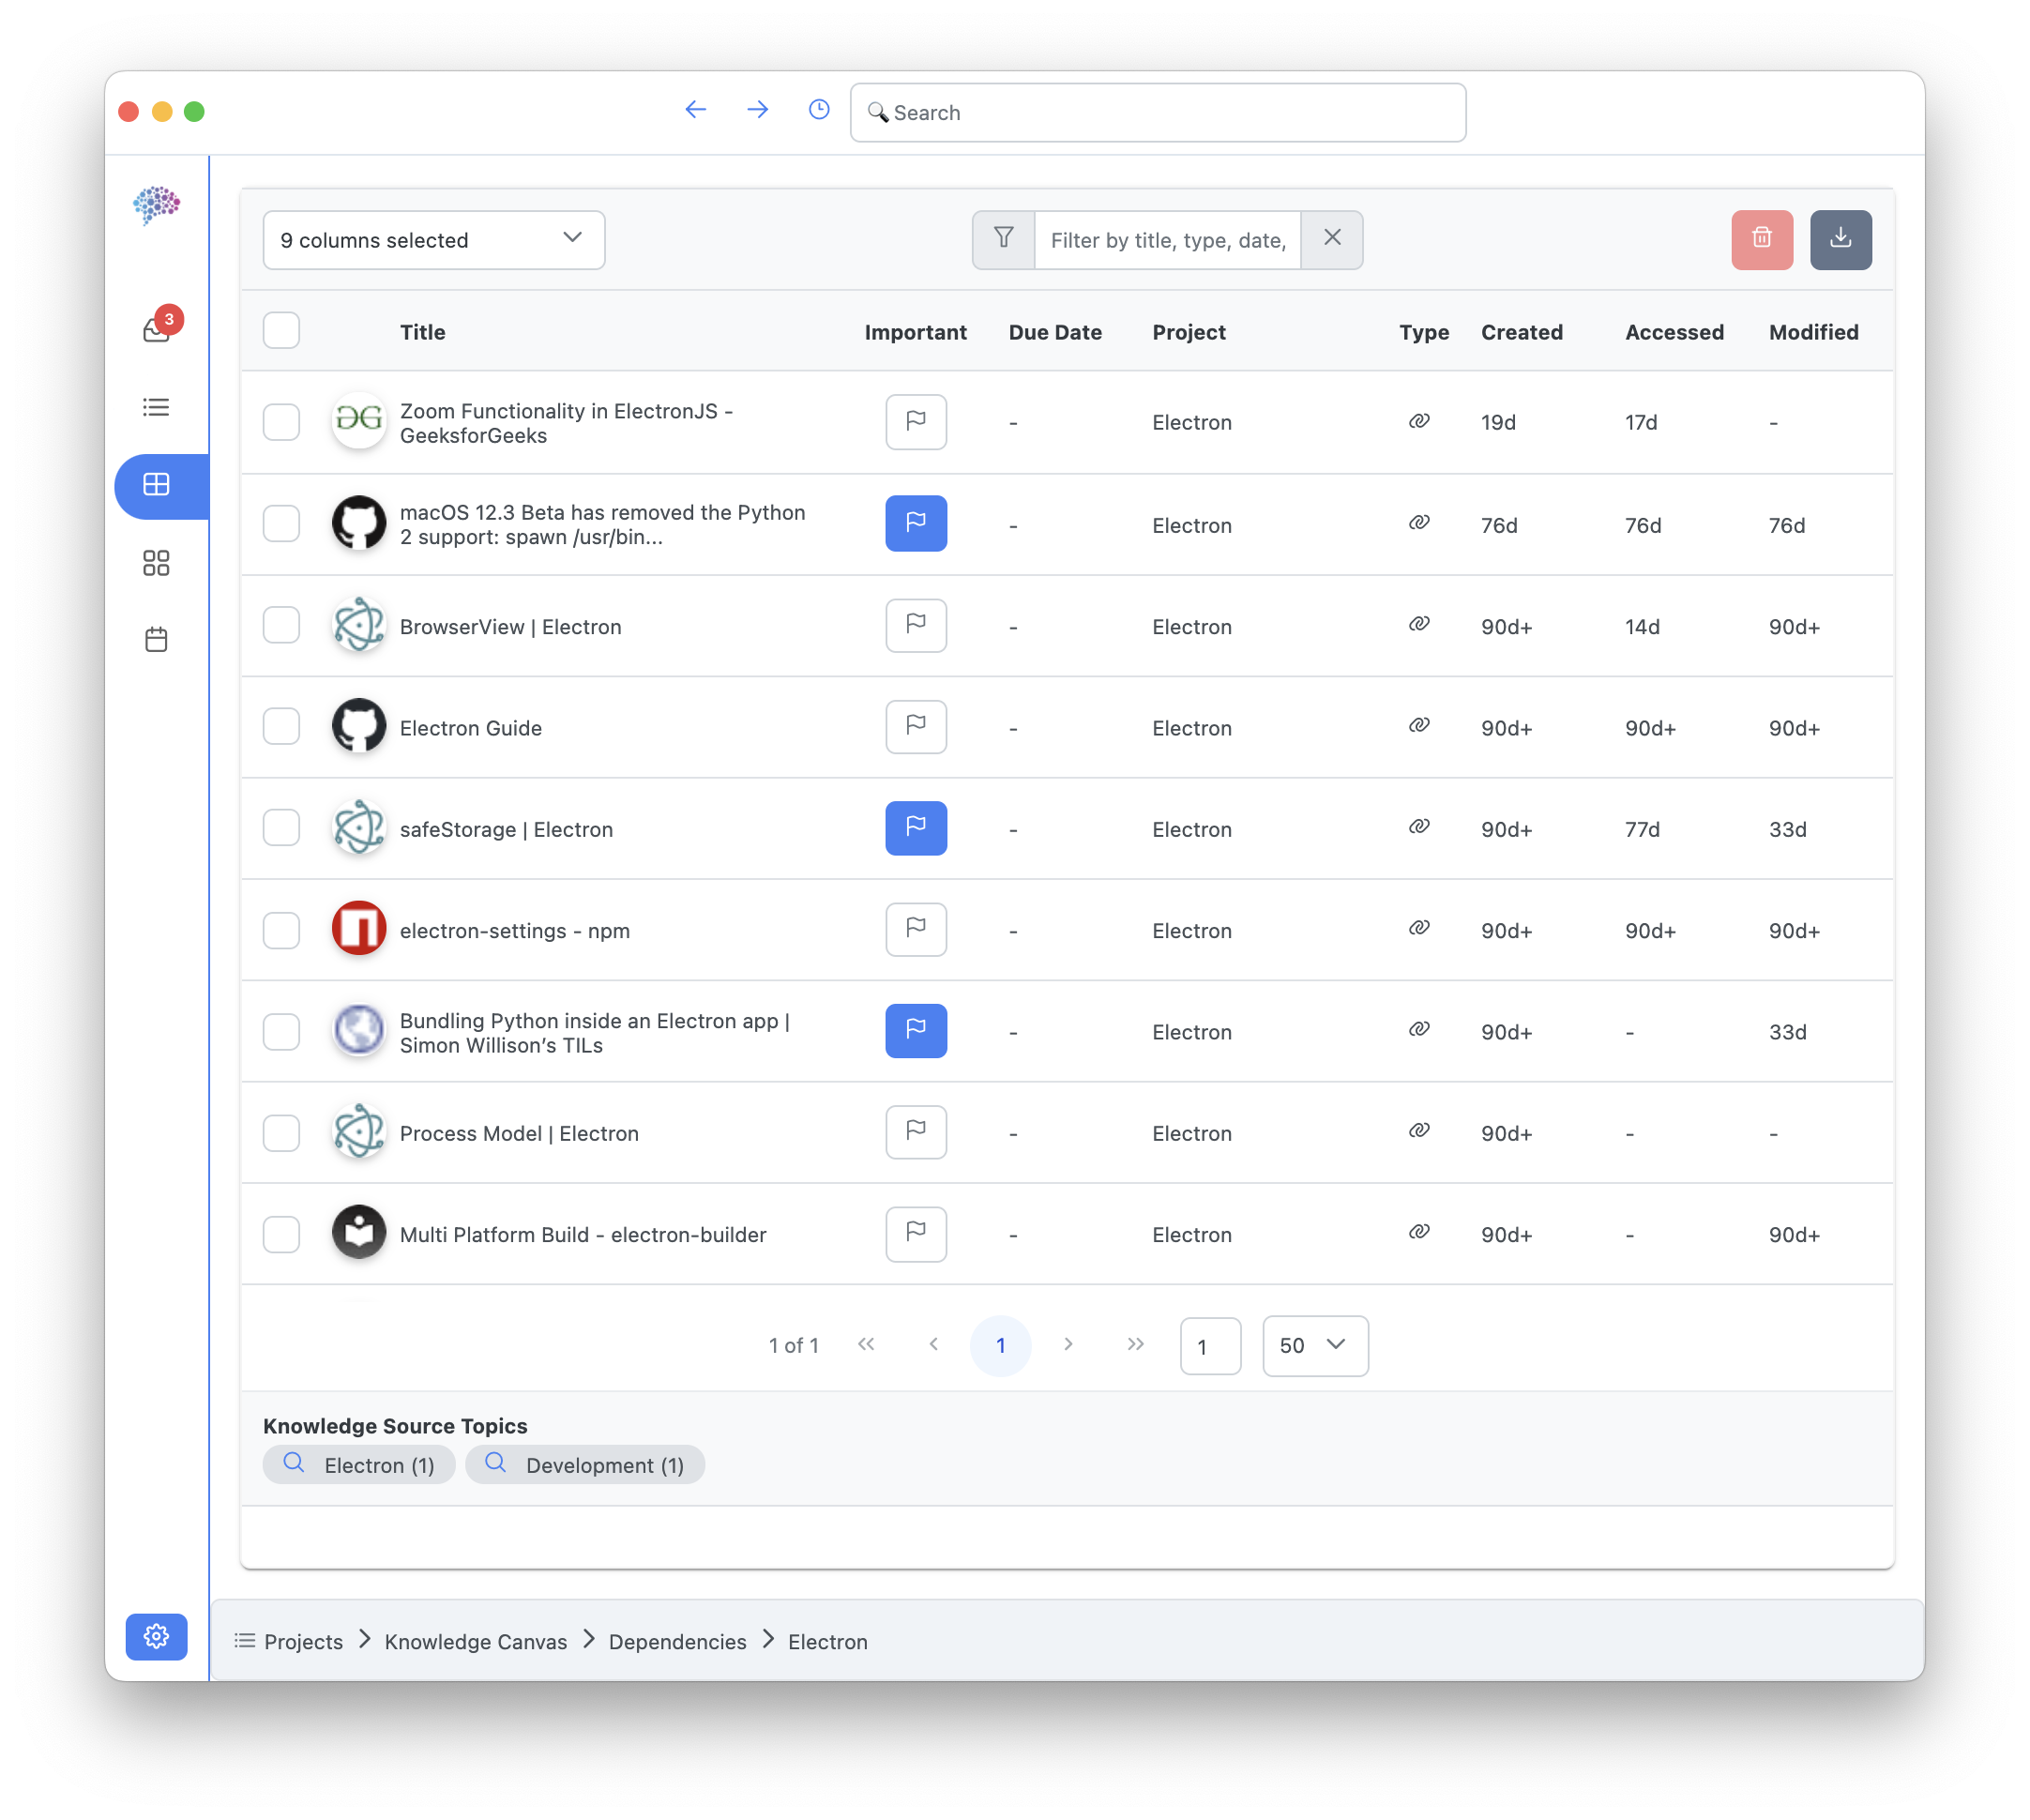Open the calendar view in sidebar
Viewport: 2030px width, 1820px height.
coord(156,639)
